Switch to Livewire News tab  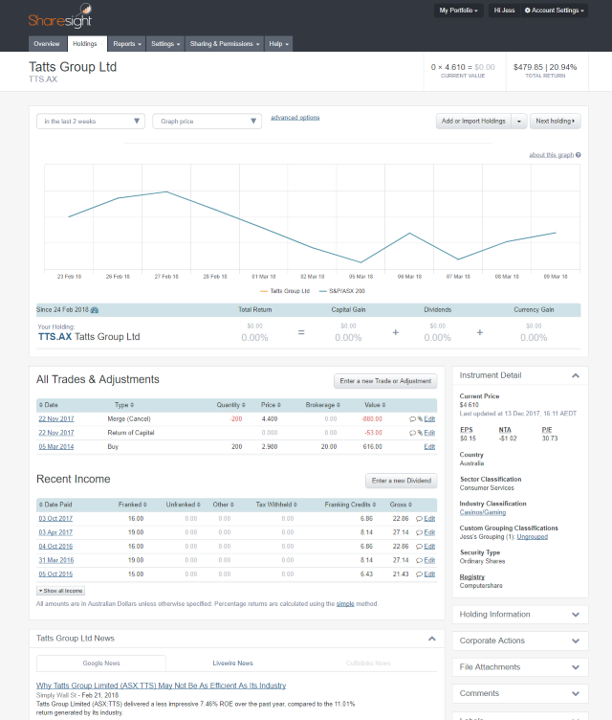coord(233,664)
